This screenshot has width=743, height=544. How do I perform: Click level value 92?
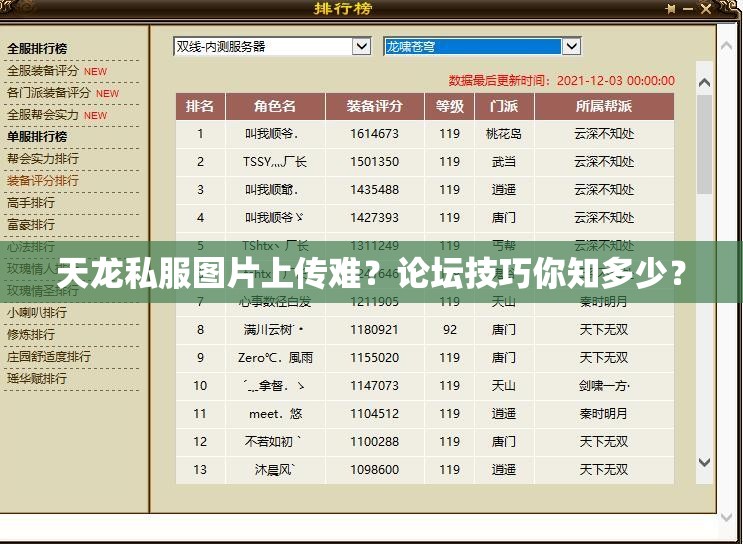coord(450,330)
